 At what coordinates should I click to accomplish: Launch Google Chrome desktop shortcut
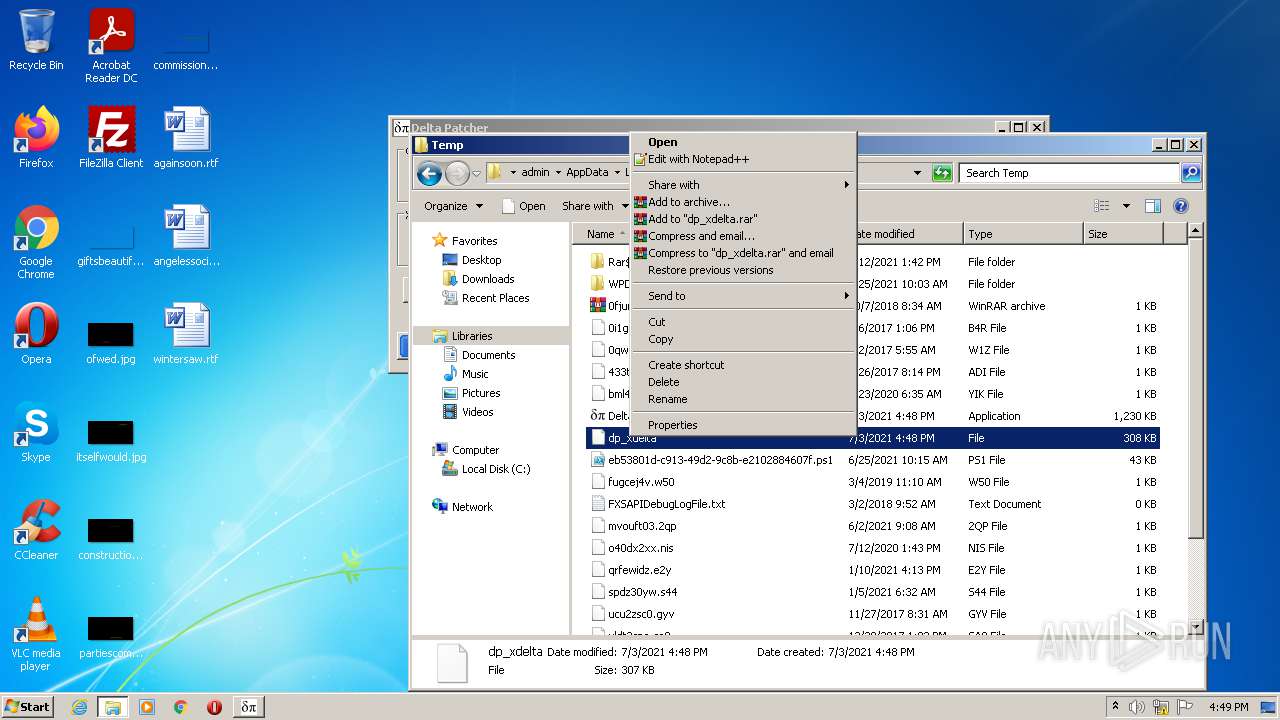pos(36,242)
